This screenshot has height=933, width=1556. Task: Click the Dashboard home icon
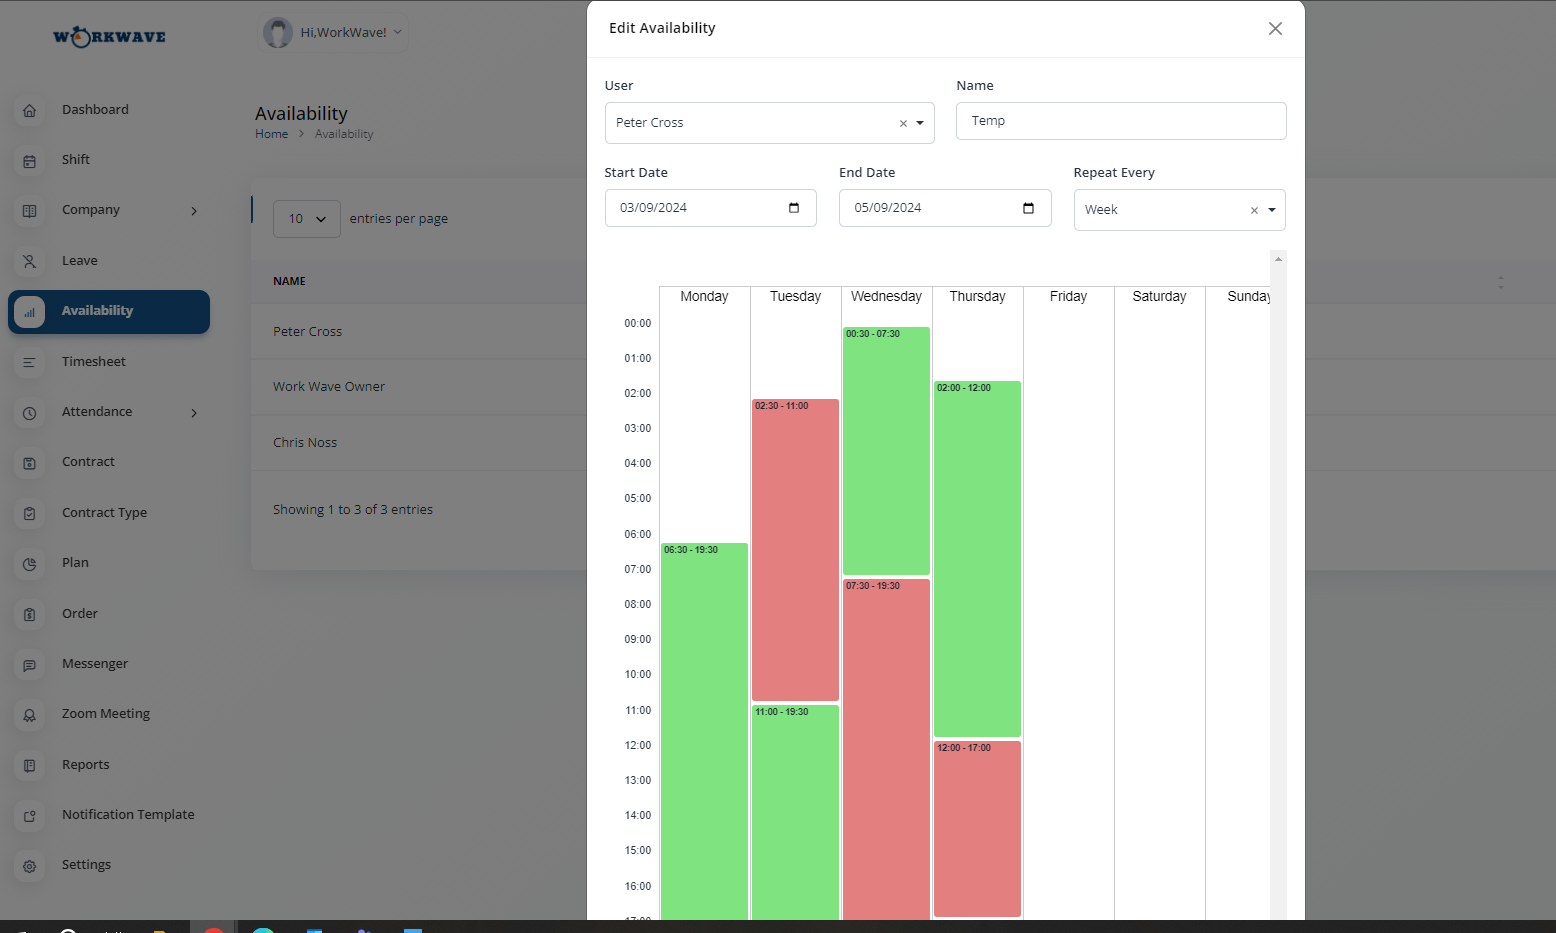30,111
